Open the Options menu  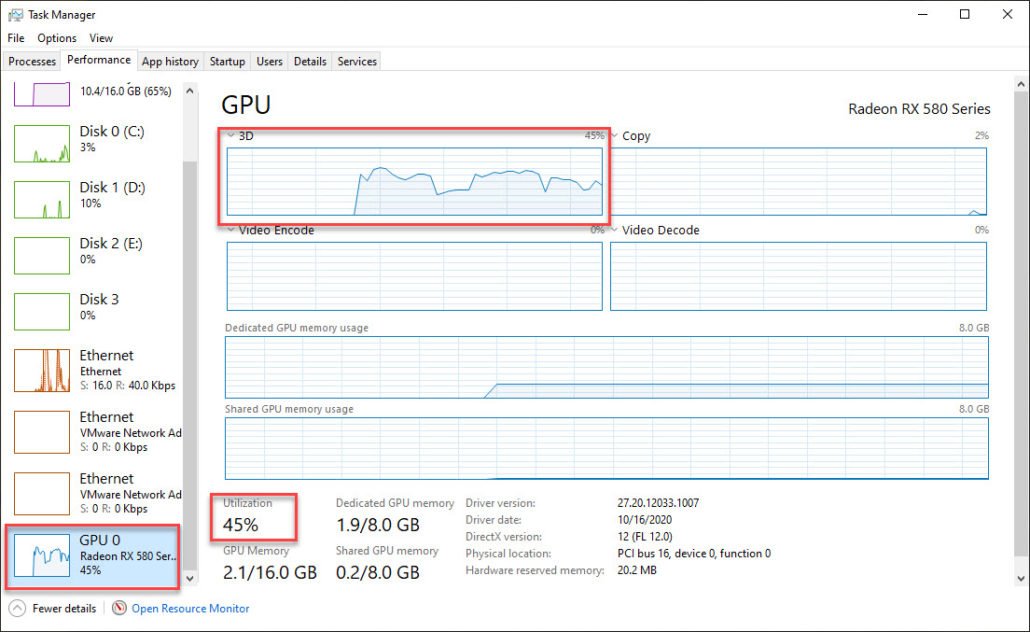(x=57, y=38)
